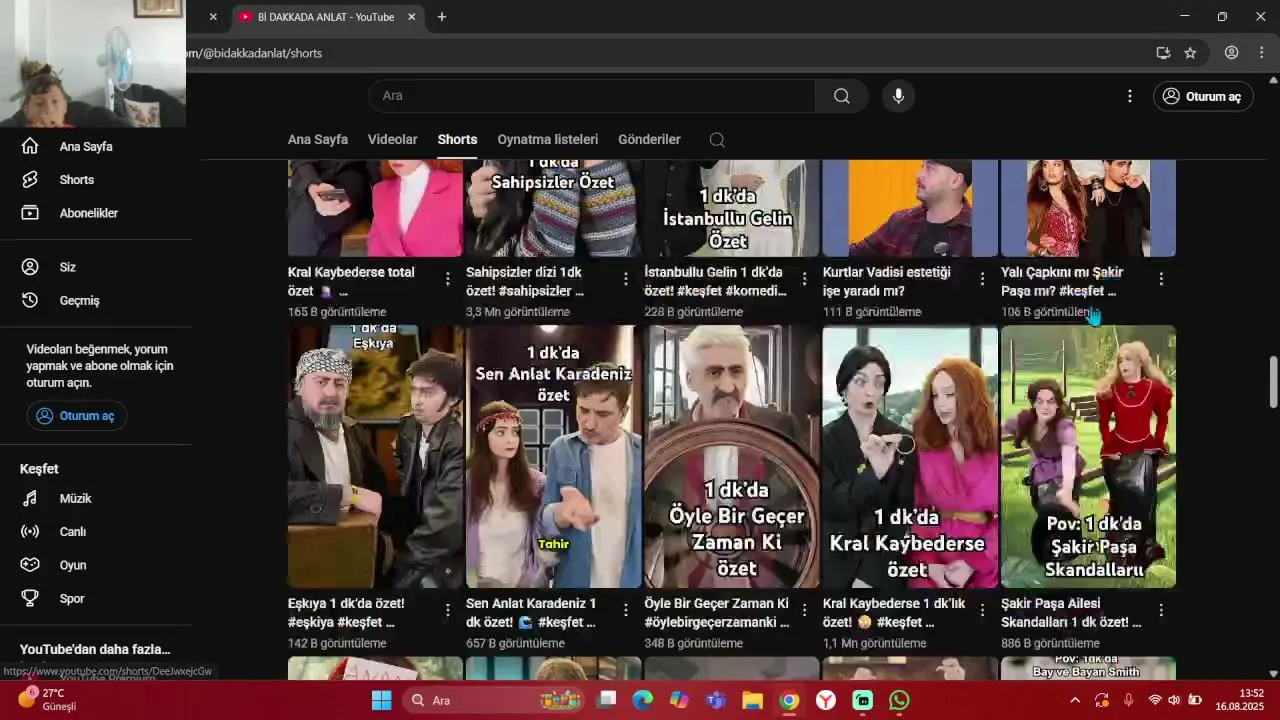Close the BI DAKKADA ANLAT YouTube tab
The height and width of the screenshot is (720, 1280).
coord(411,17)
